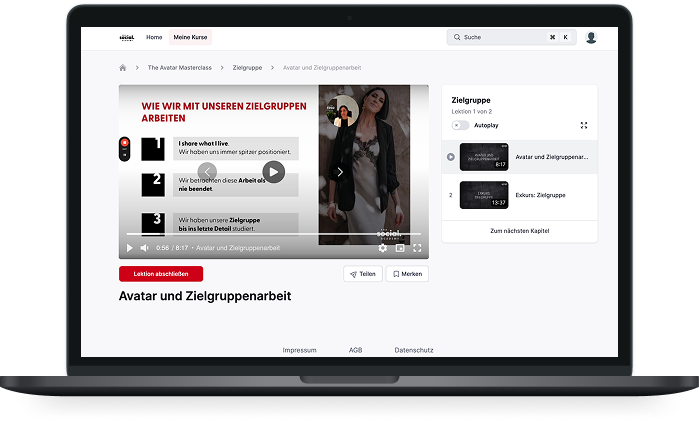699x422 pixels.
Task: Go to home via breadcrumb house icon
Action: (123, 68)
